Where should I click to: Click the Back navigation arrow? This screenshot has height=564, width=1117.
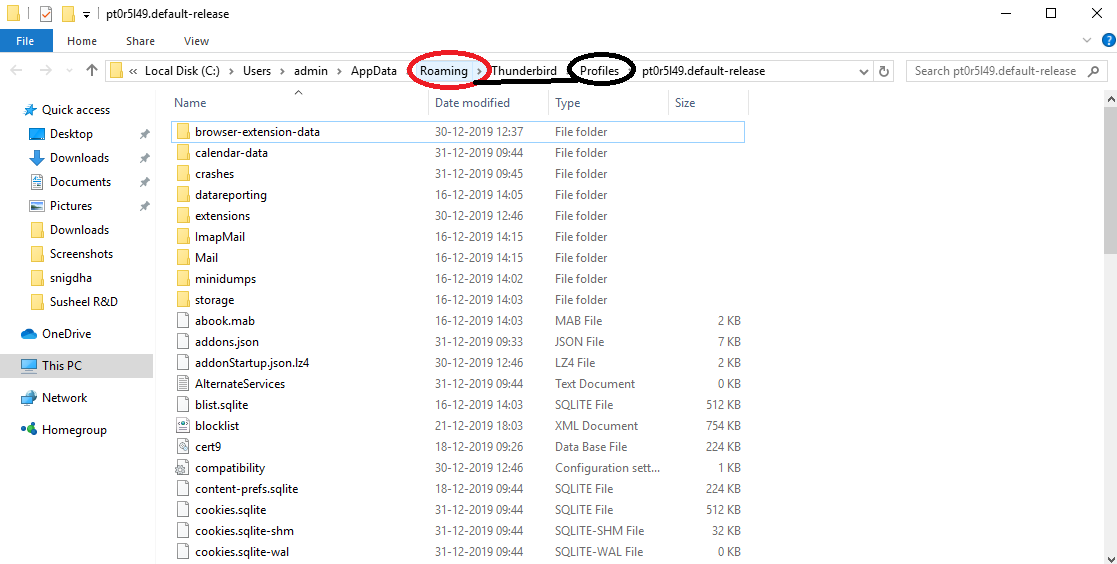pos(17,70)
